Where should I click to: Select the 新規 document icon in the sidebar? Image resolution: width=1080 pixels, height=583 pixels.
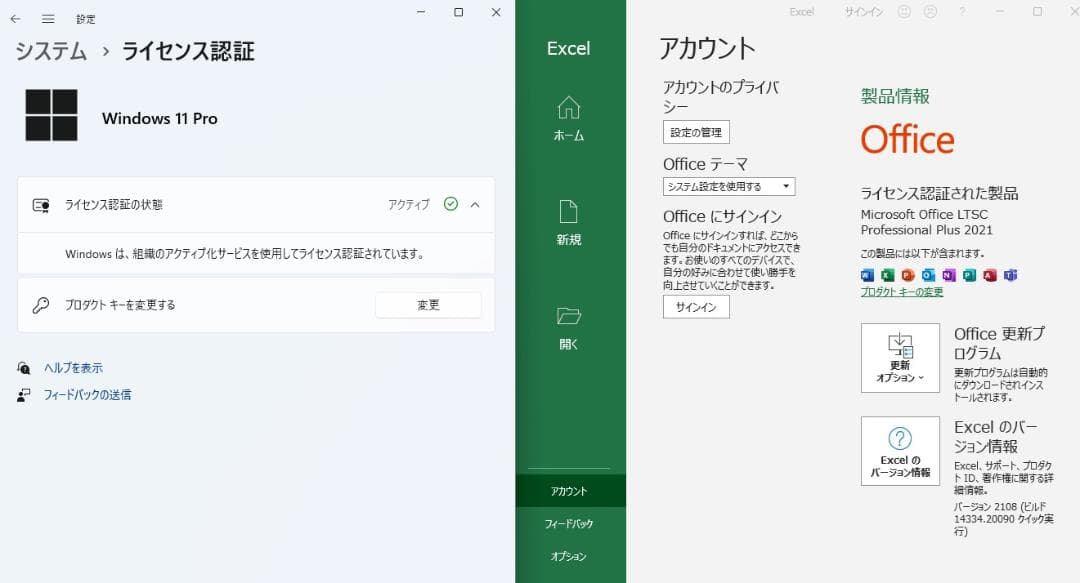(568, 210)
